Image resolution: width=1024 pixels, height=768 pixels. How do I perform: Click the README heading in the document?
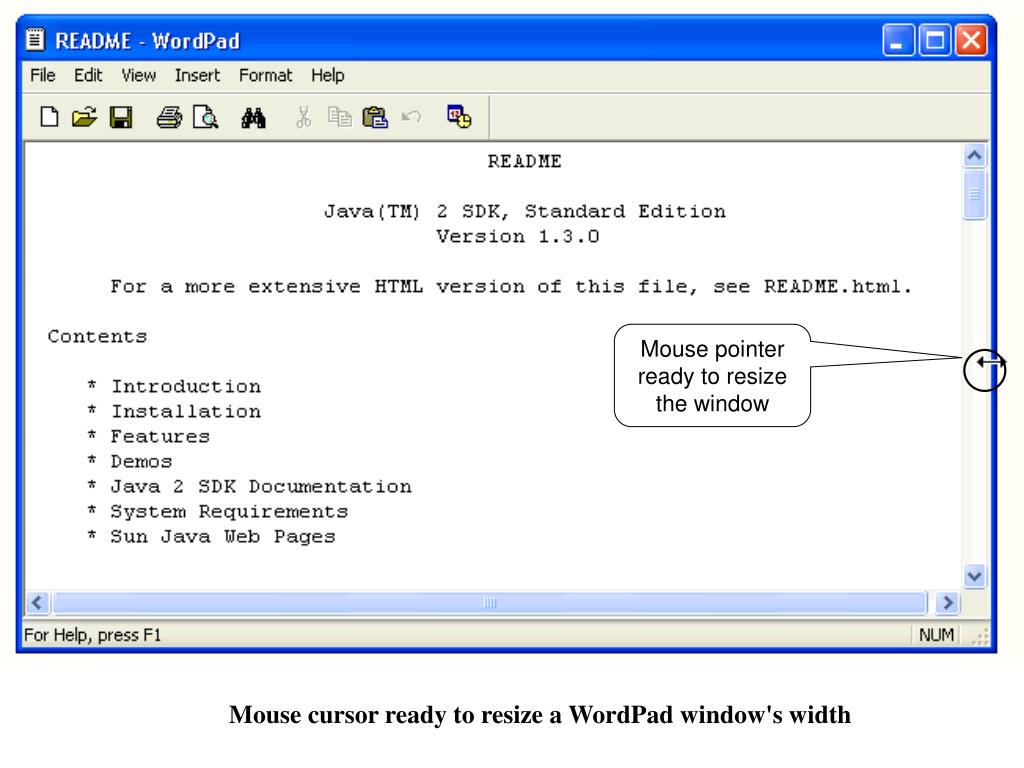click(524, 161)
